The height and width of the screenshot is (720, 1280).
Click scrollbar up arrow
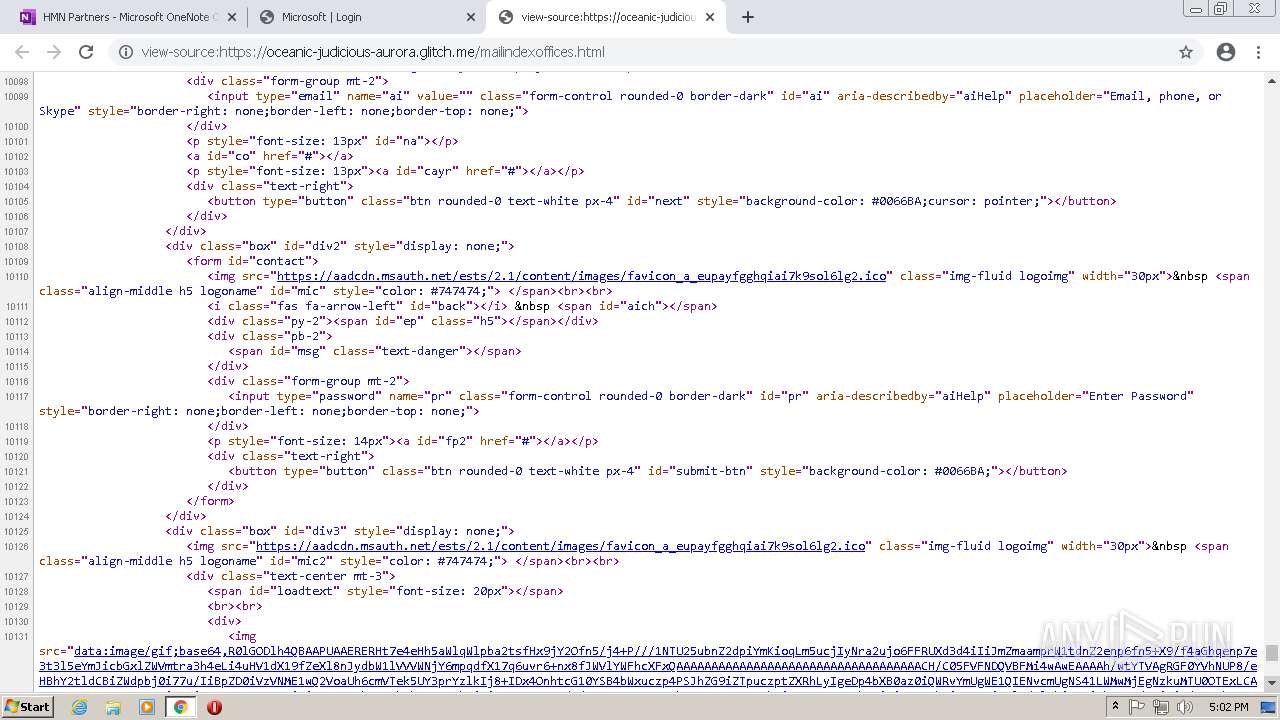[x=1271, y=80]
